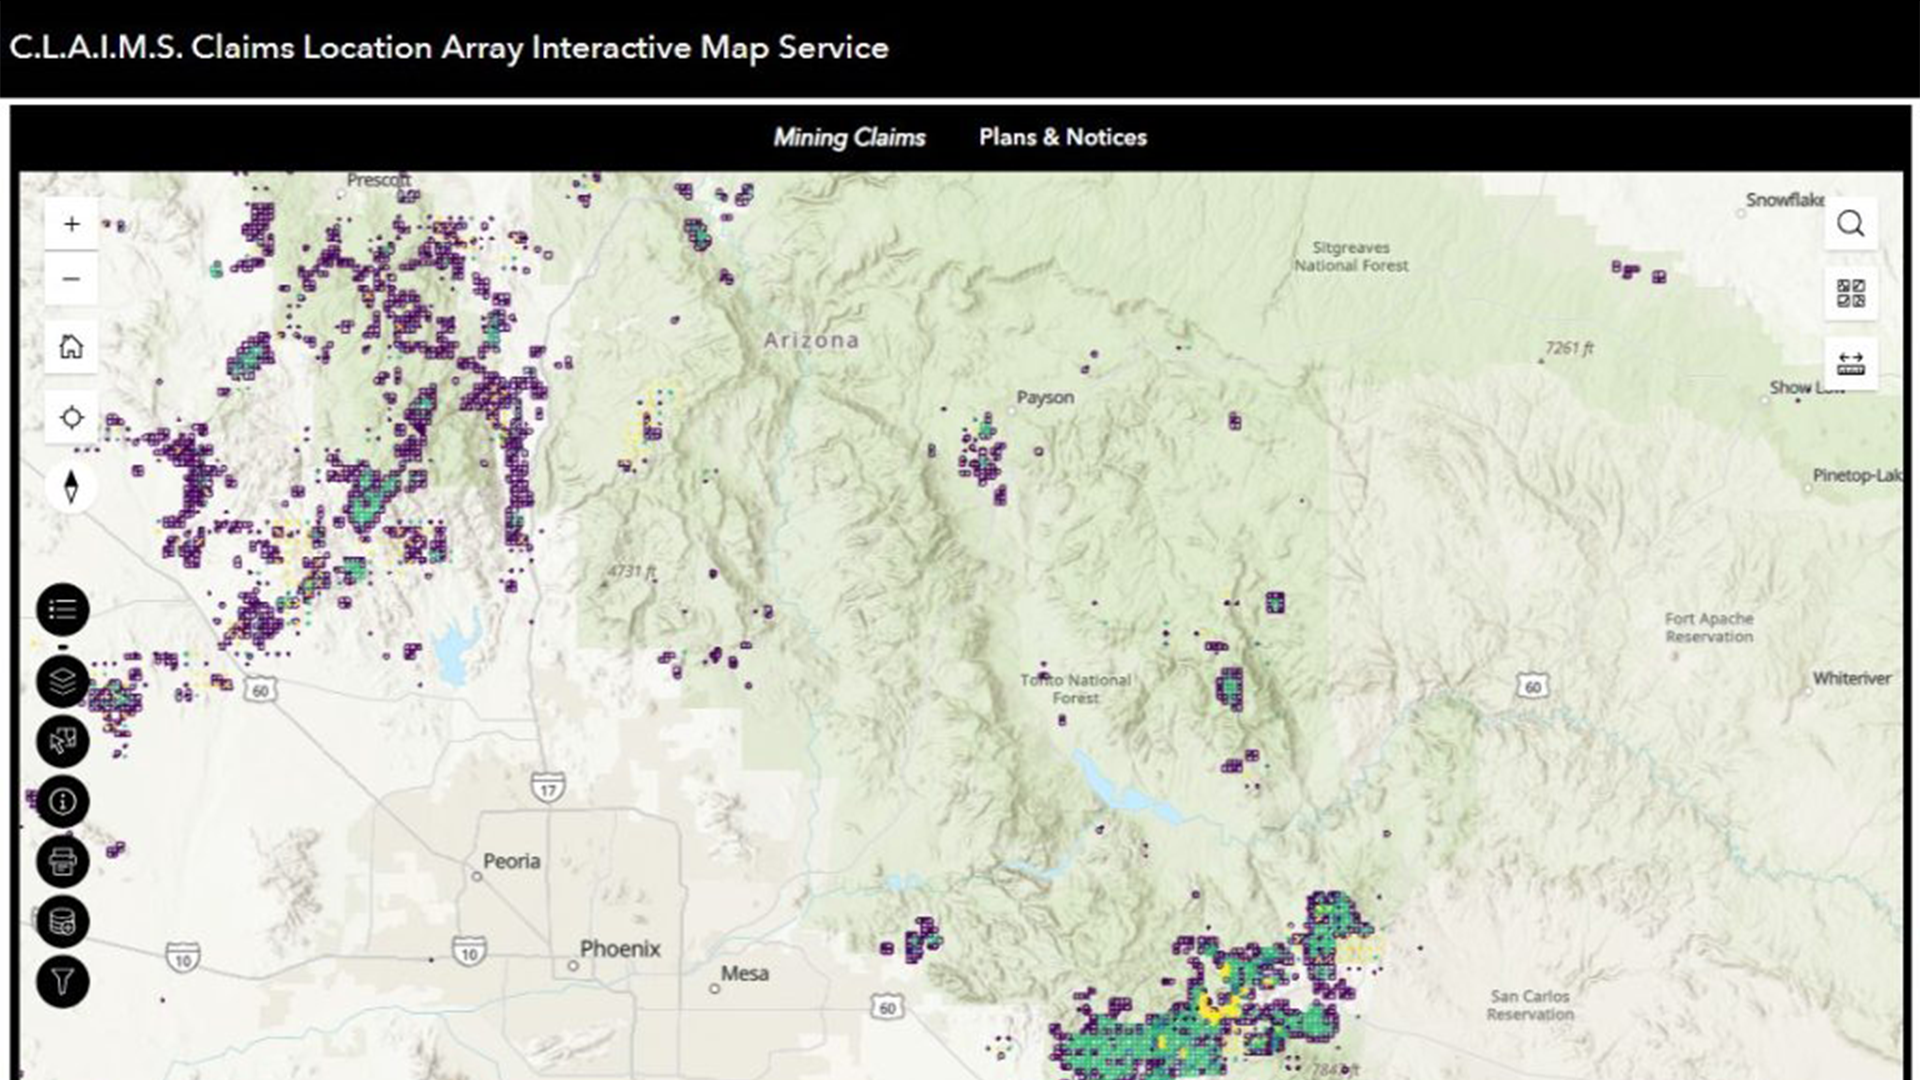
Task: Open the legend list widget
Action: point(63,609)
